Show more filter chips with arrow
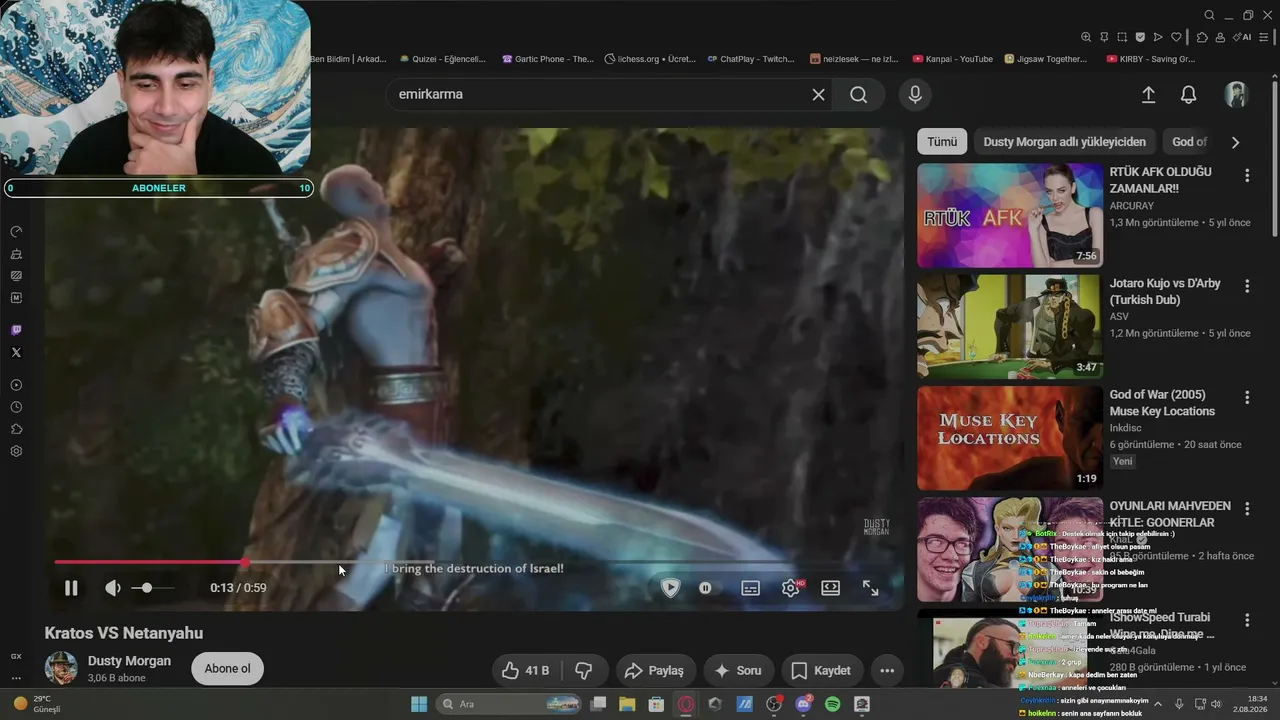 (1235, 142)
